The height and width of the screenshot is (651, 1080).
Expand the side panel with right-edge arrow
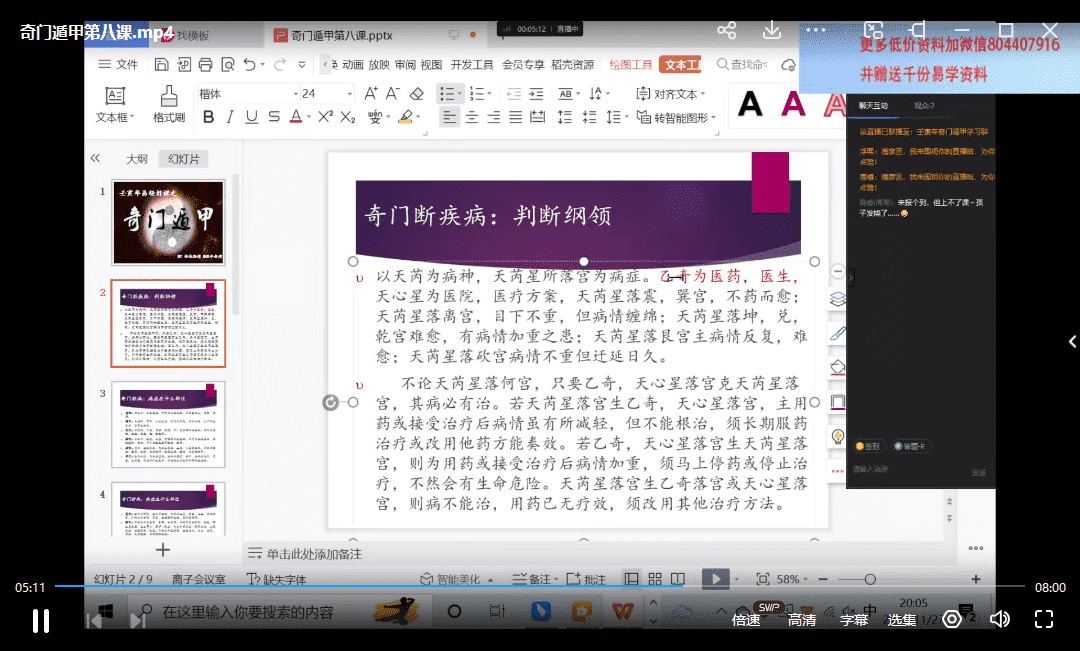(1072, 342)
